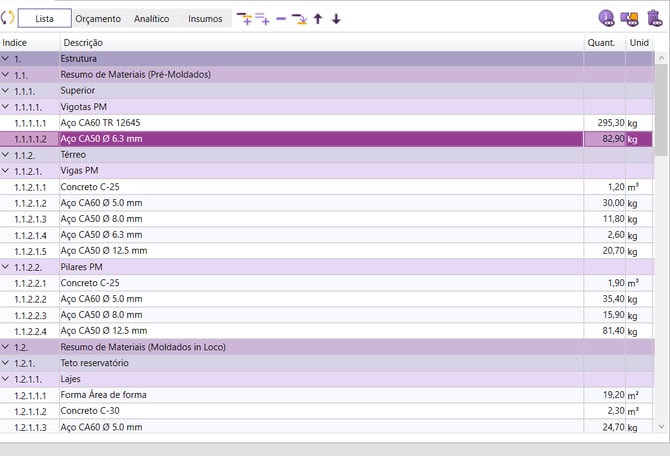Viewport: 670px width, 456px height.
Task: Collapse the 1. Estrutura tree node
Action: [x=6, y=59]
